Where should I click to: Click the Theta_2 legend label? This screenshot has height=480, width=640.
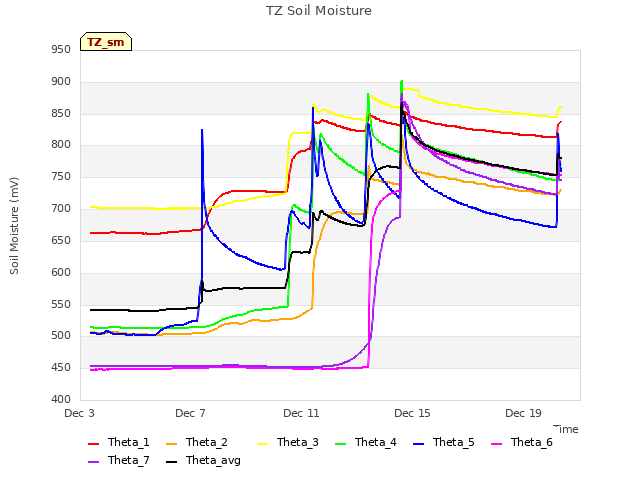pyautogui.click(x=207, y=442)
